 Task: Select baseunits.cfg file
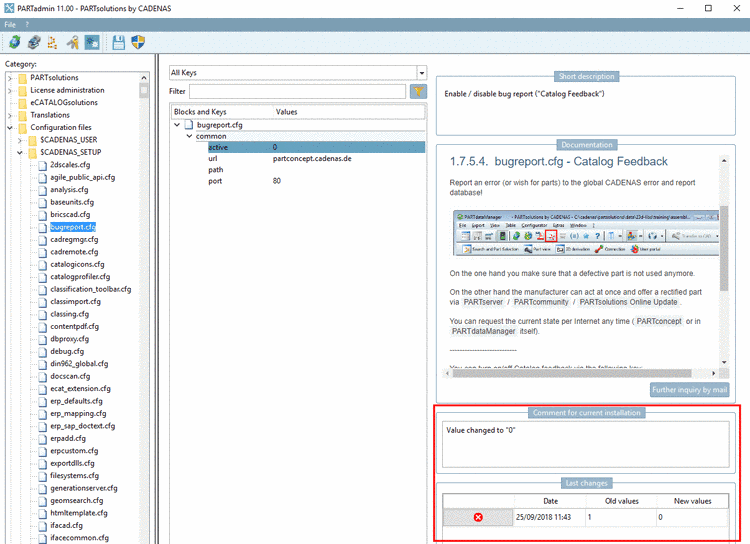(72, 202)
